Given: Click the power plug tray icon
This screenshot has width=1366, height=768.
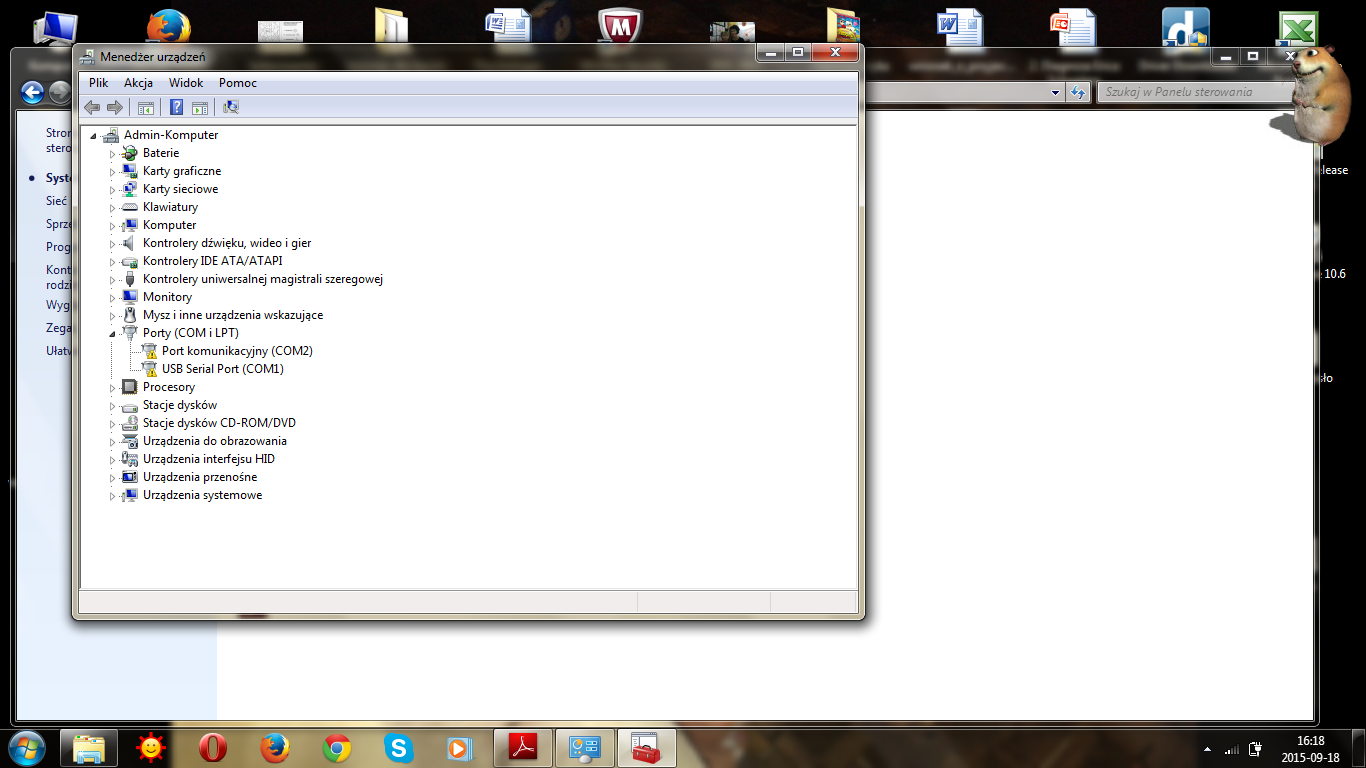Looking at the screenshot, I should coord(1255,749).
